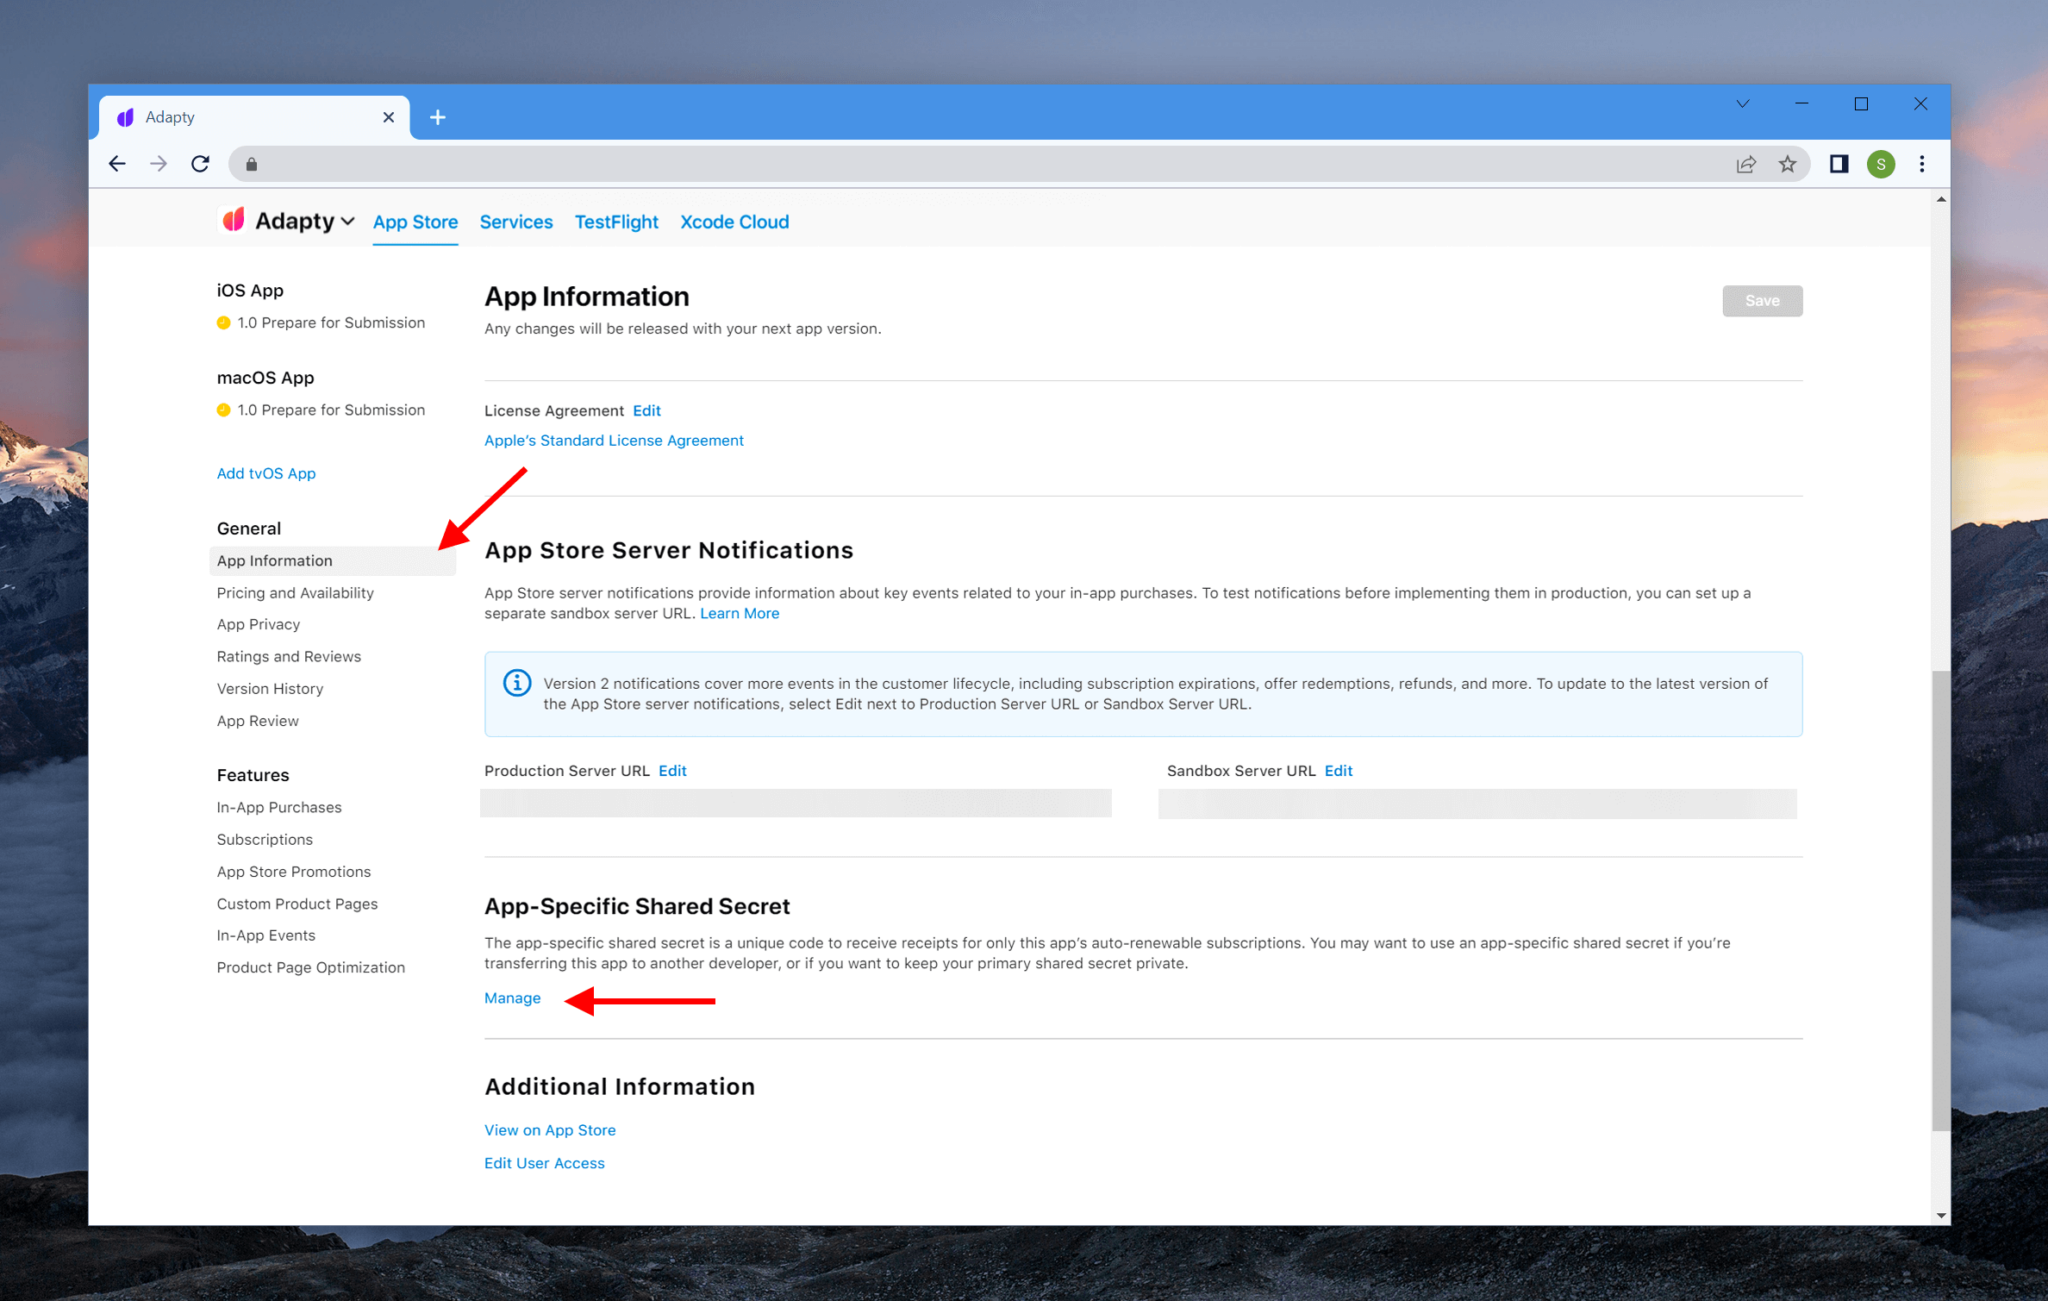Click Manage under App-Specific Shared Secret

tap(512, 998)
